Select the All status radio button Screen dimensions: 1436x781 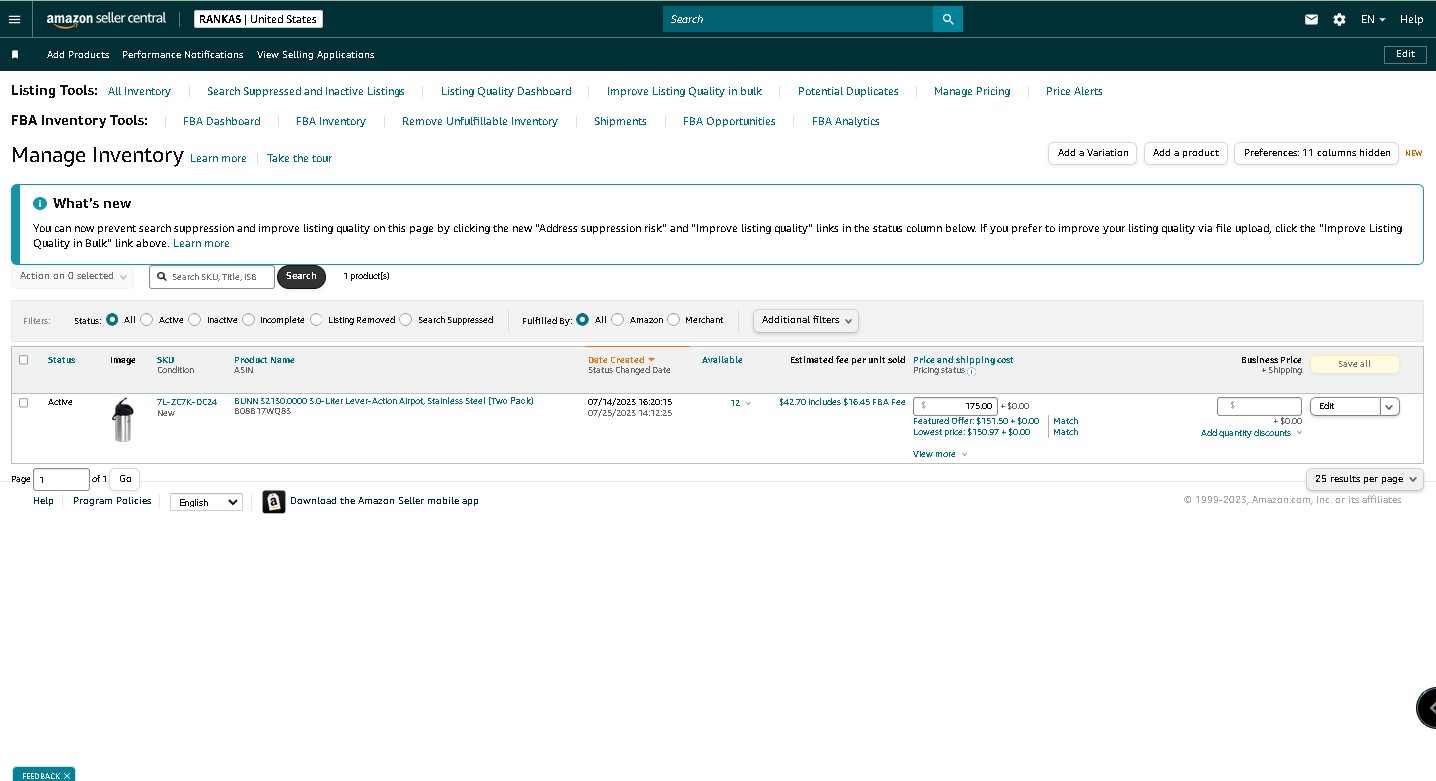pos(113,320)
